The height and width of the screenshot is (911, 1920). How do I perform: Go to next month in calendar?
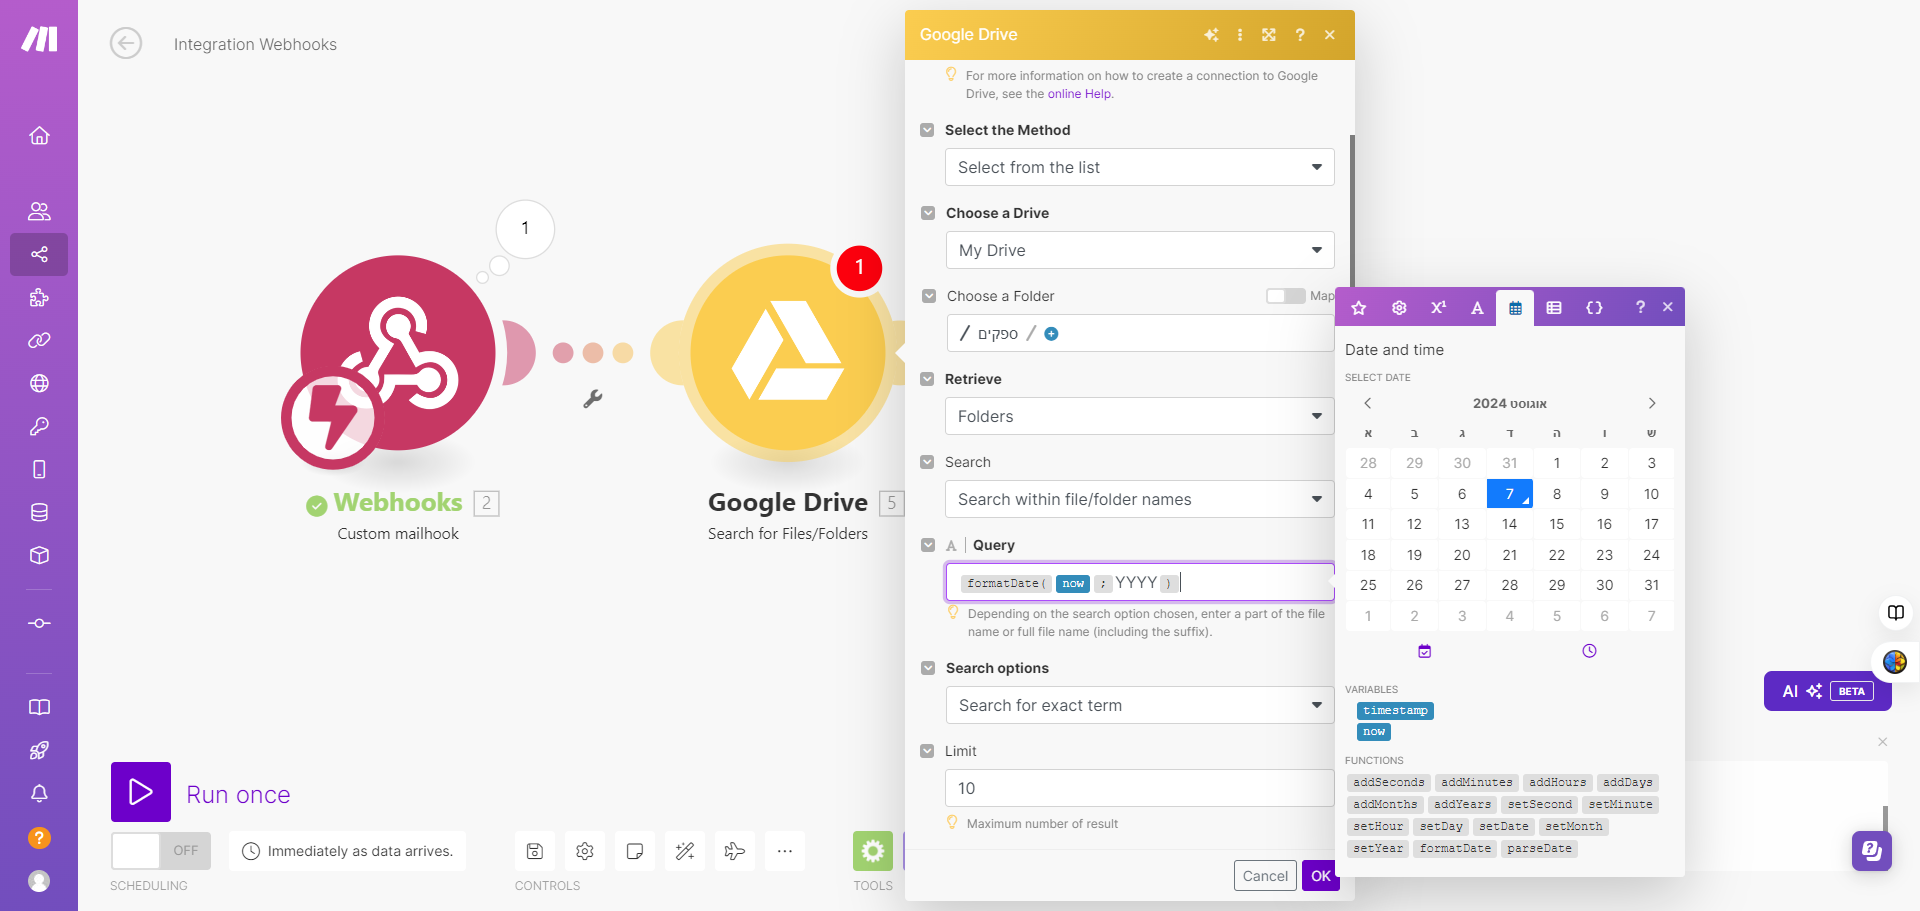(x=1652, y=403)
